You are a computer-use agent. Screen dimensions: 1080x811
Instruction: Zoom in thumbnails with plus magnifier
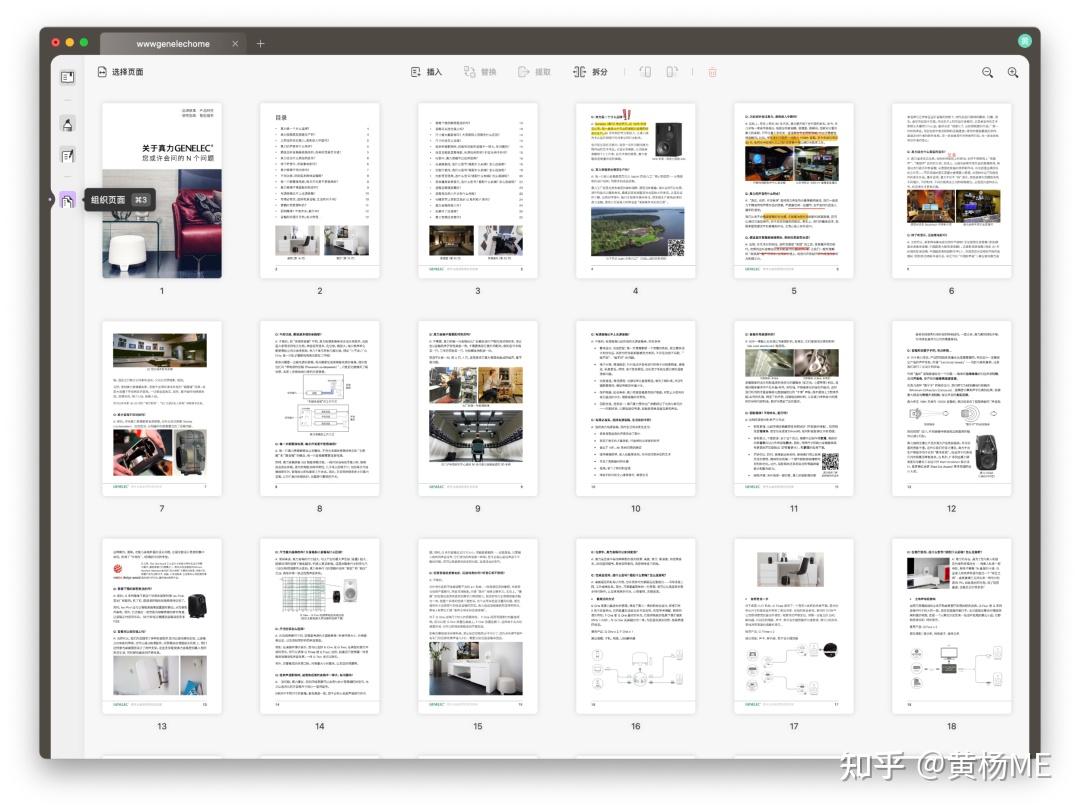1012,72
